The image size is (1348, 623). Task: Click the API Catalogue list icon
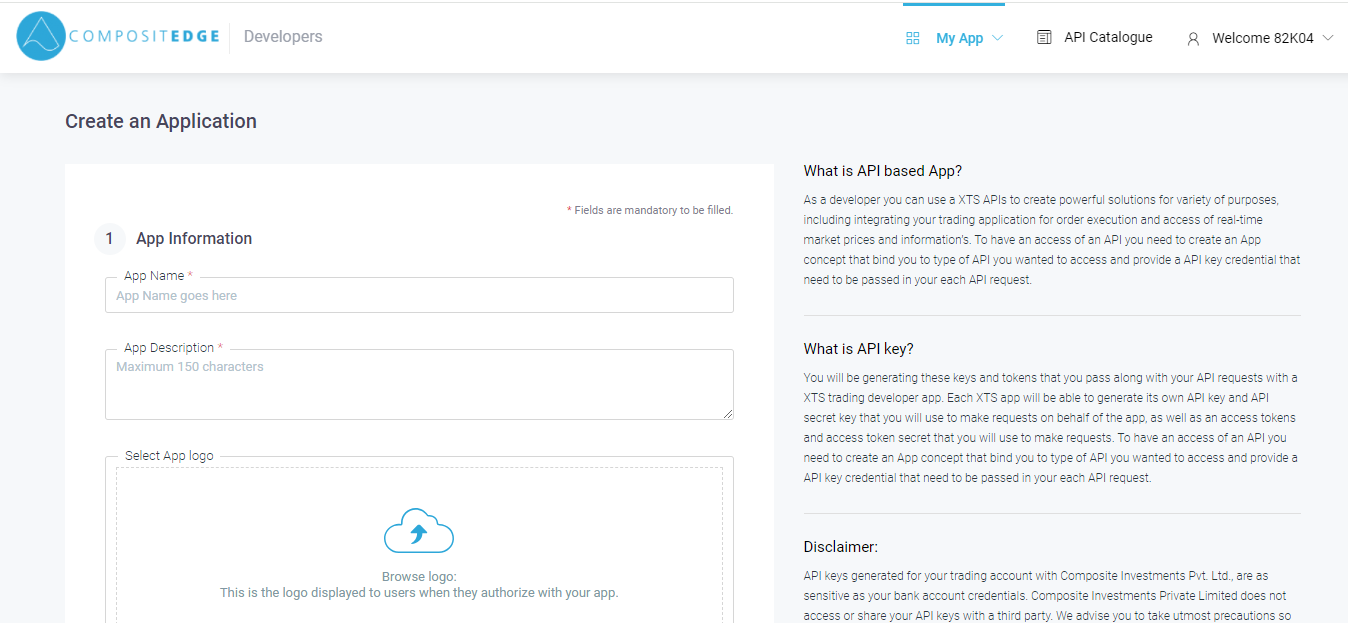pyautogui.click(x=1044, y=37)
